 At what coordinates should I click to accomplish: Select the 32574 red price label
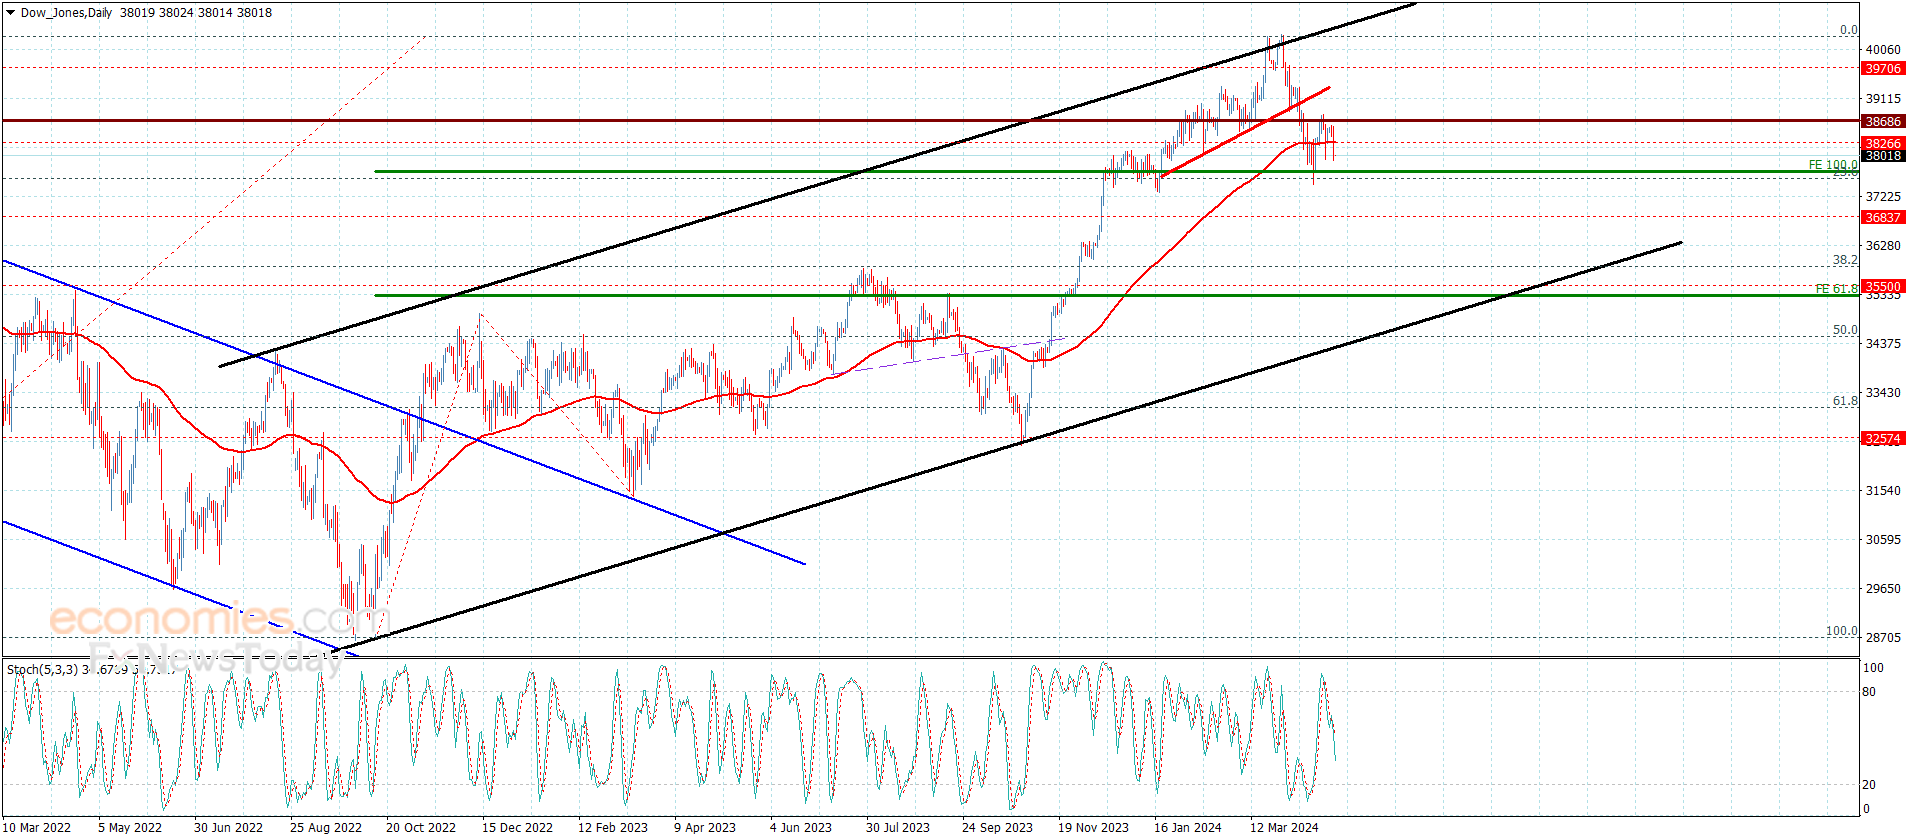point(1883,439)
